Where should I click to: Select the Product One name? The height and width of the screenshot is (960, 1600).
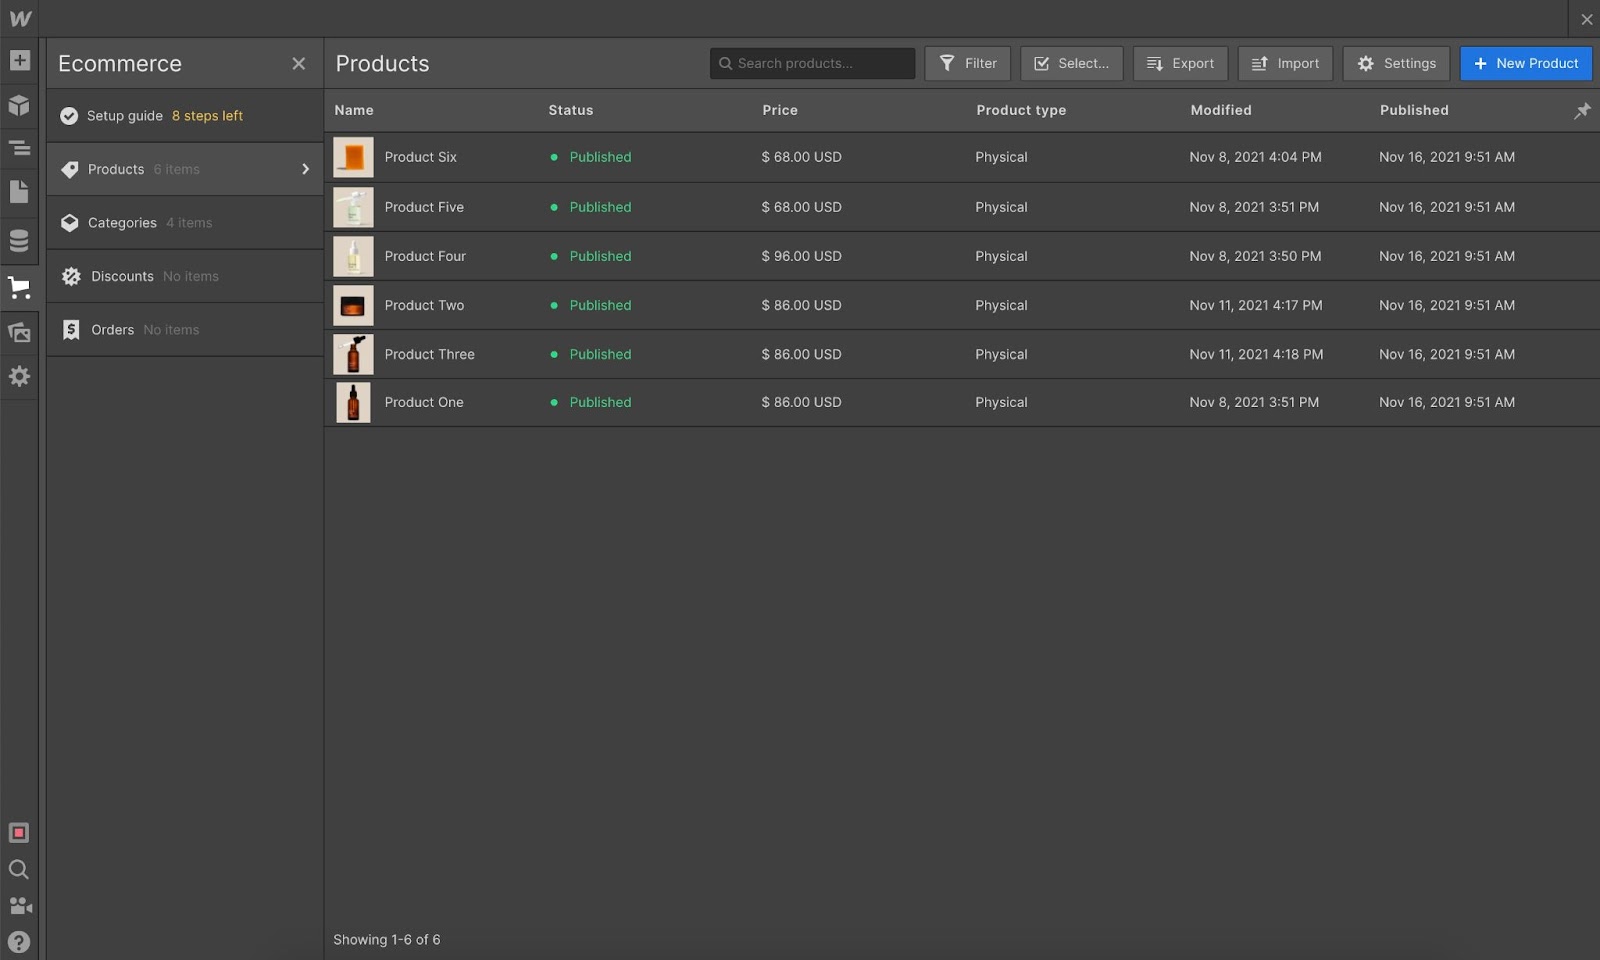424,402
